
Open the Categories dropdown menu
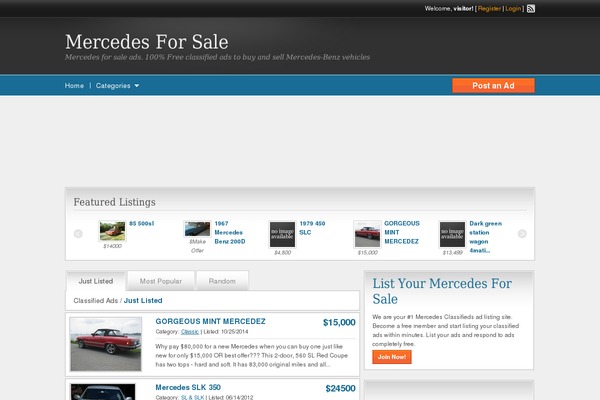pos(117,86)
